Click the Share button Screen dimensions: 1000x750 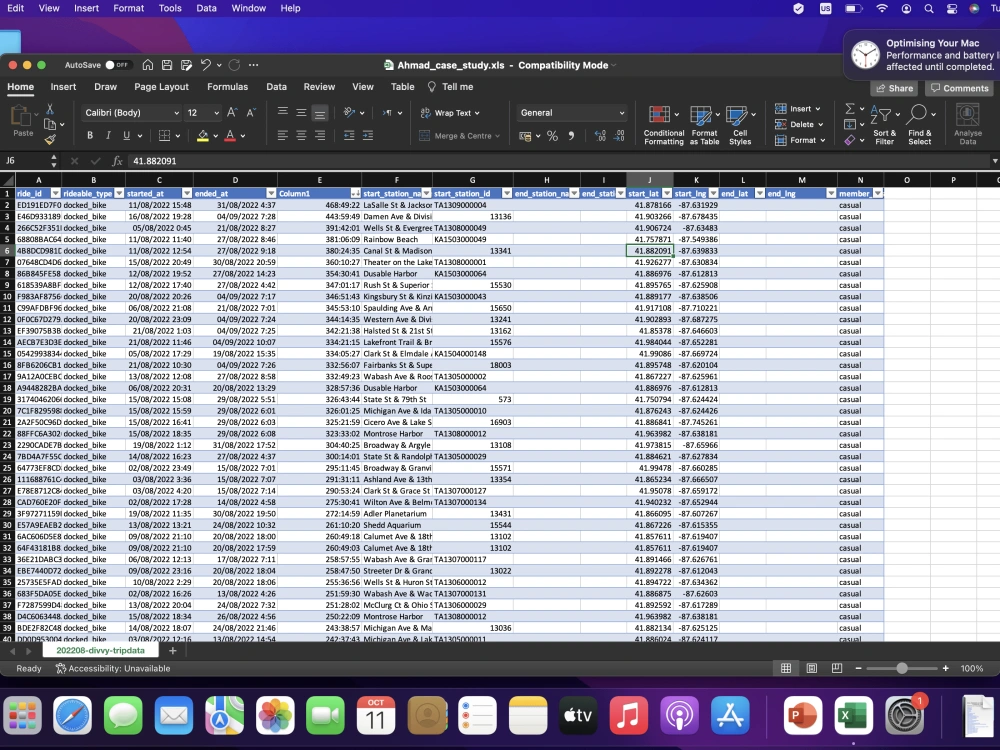click(x=894, y=88)
